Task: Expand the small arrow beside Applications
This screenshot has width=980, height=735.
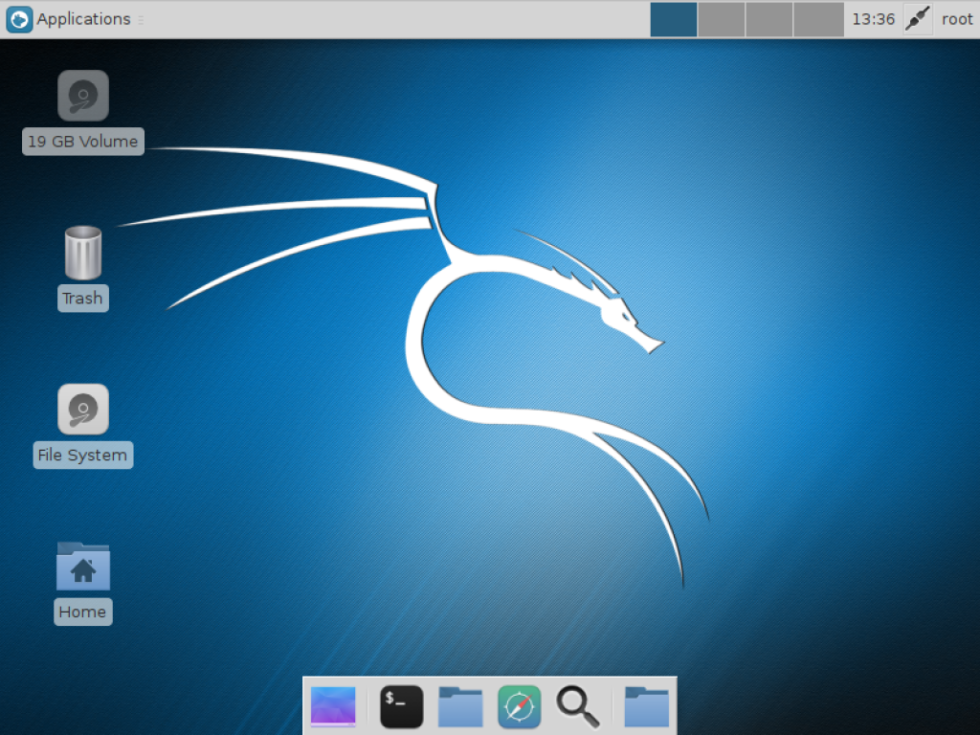Action: (x=139, y=19)
